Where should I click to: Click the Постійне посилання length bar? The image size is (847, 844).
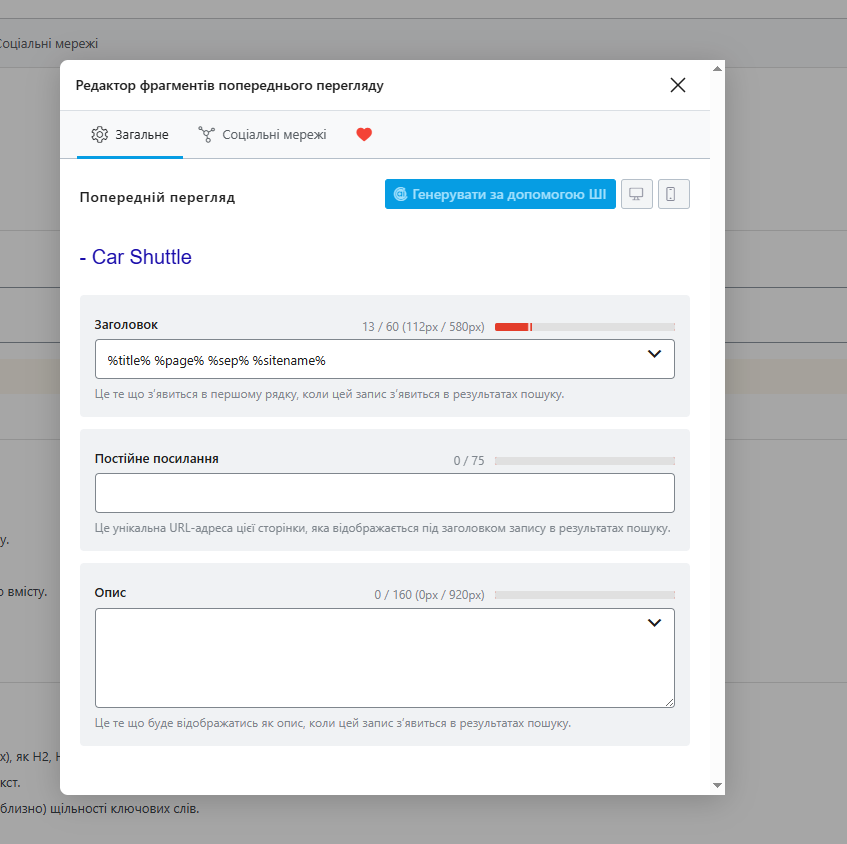[x=584, y=461]
